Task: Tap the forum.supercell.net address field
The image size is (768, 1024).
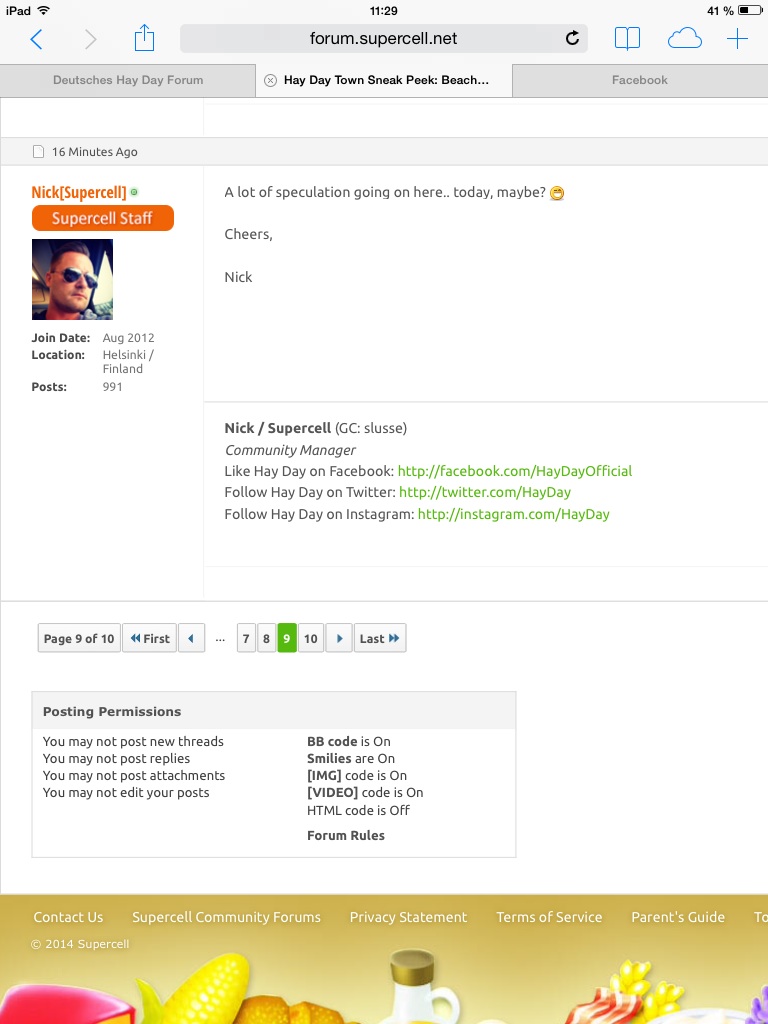Action: click(x=383, y=39)
